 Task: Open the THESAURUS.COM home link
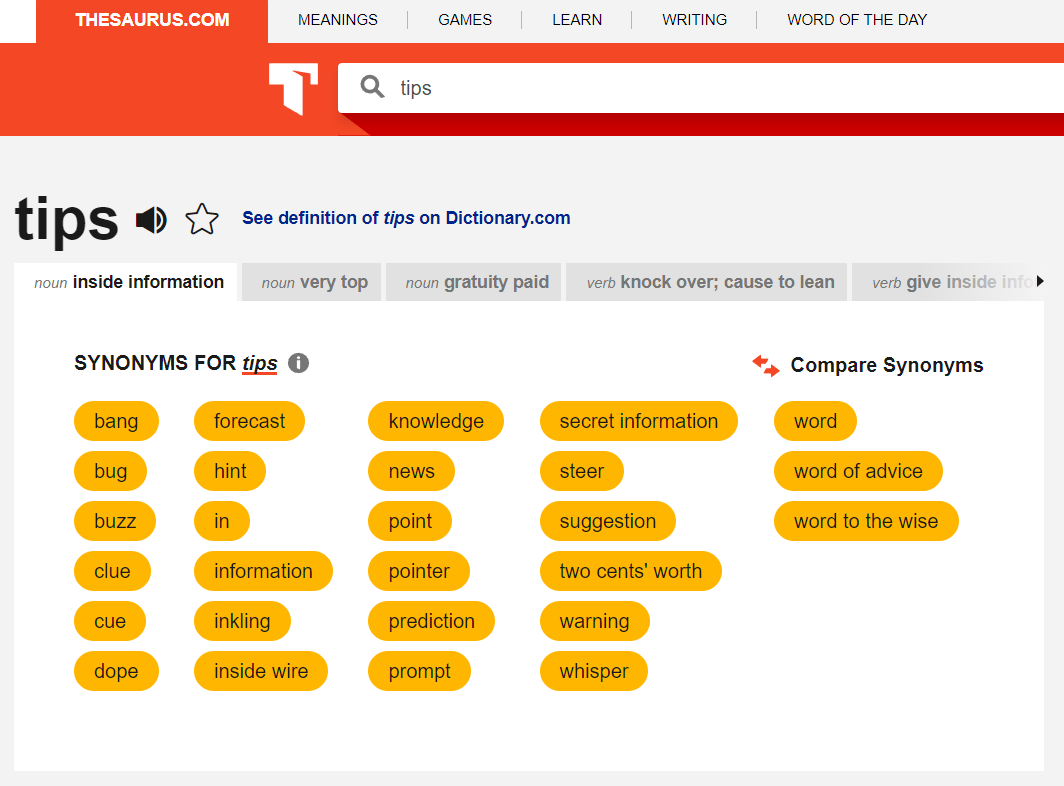click(152, 20)
